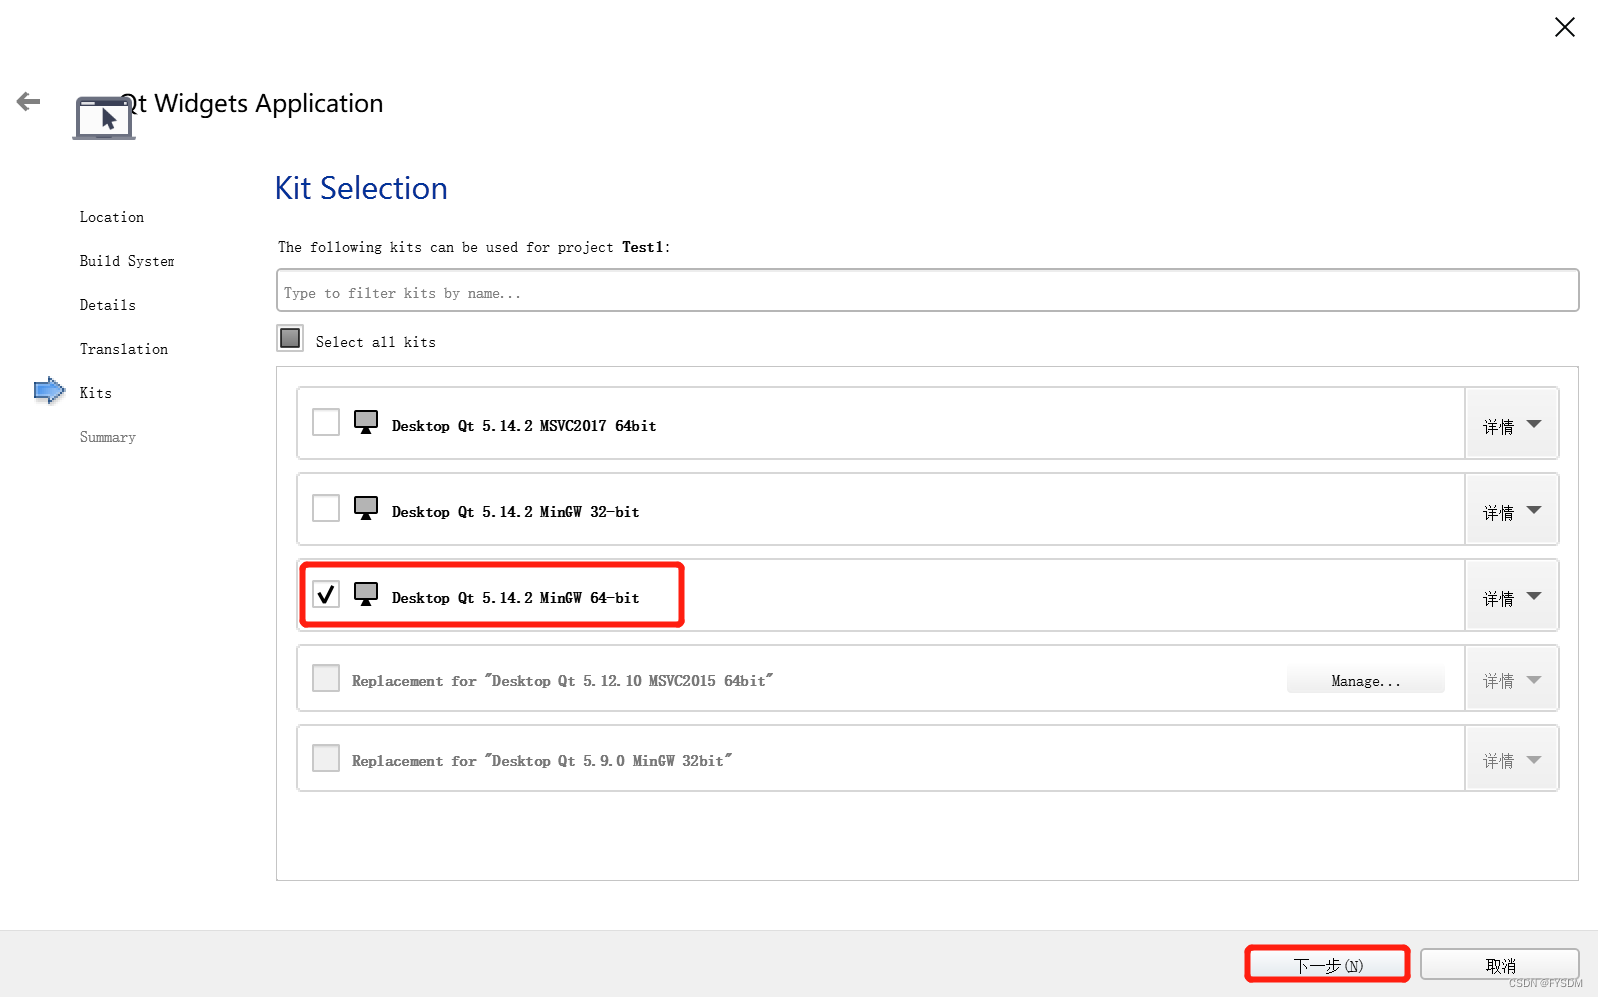1598x997 pixels.
Task: Close the wizard dialog with X
Action: [1565, 27]
